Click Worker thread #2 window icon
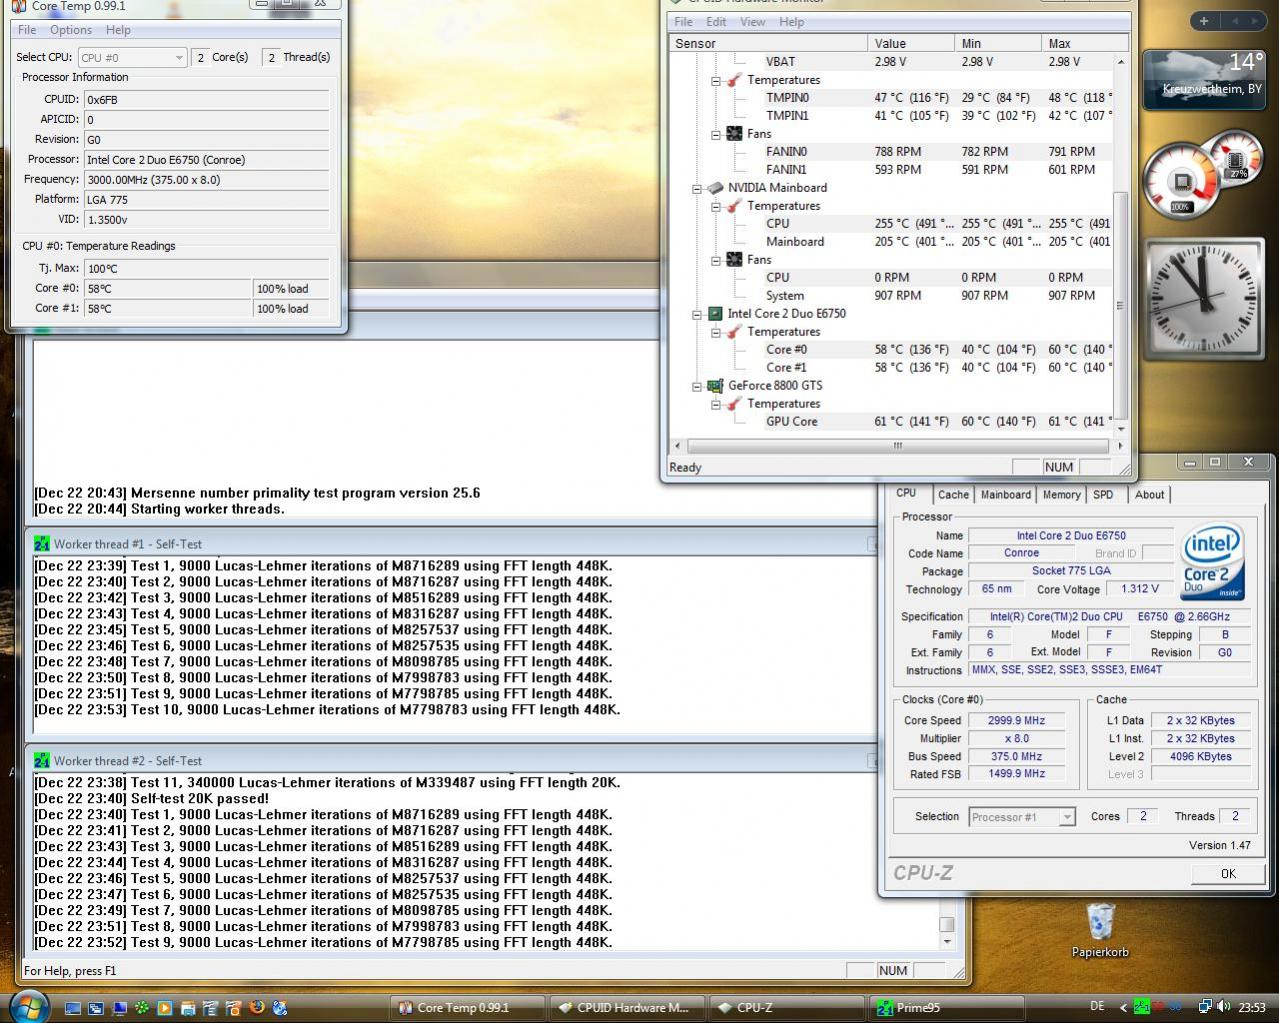Image resolution: width=1279 pixels, height=1023 pixels. pyautogui.click(x=41, y=761)
